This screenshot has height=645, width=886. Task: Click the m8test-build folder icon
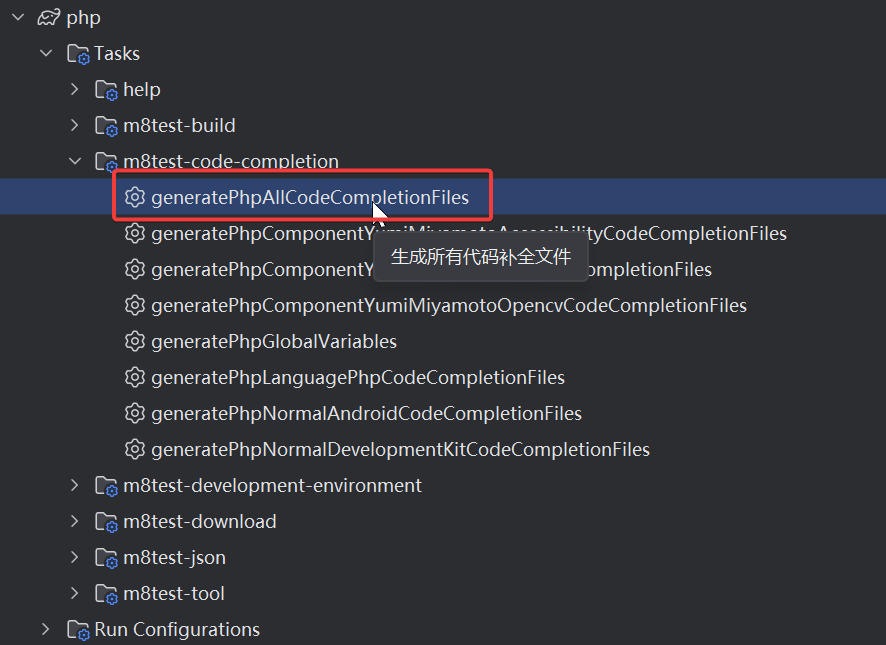pos(106,126)
